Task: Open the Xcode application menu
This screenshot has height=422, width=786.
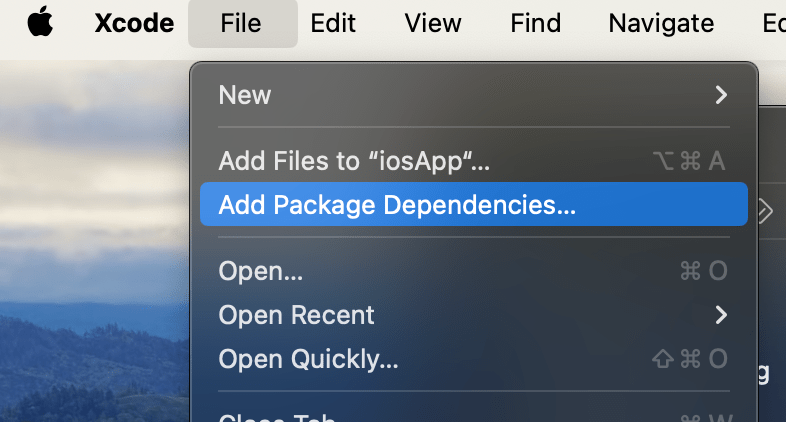Action: tap(134, 23)
